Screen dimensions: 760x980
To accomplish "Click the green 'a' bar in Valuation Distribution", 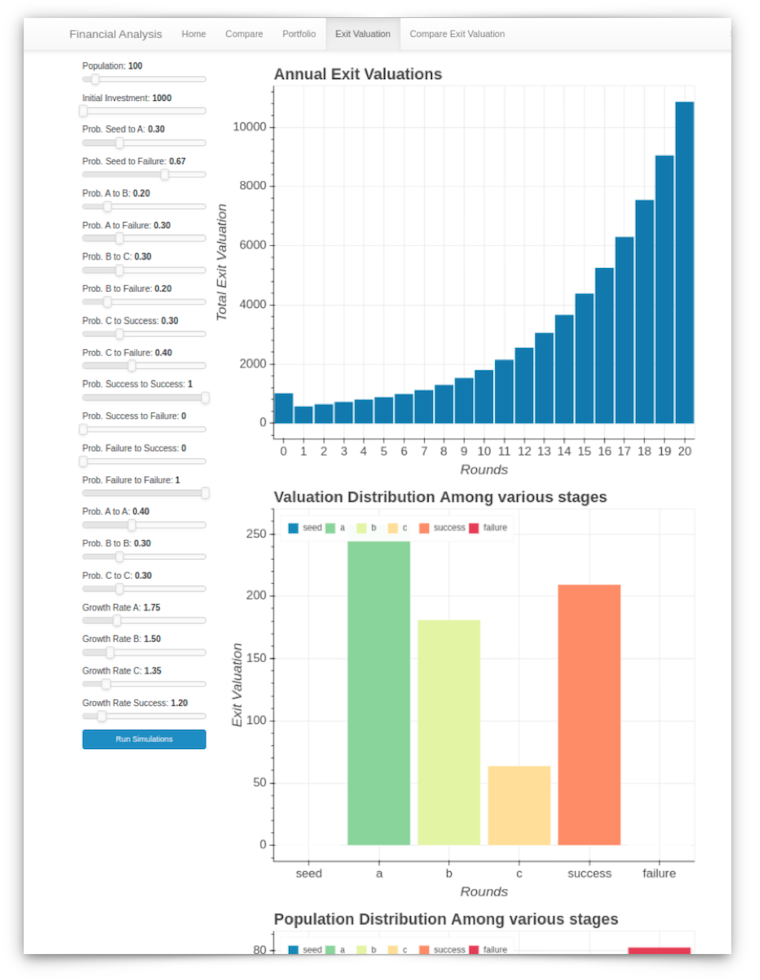I will pos(379,693).
